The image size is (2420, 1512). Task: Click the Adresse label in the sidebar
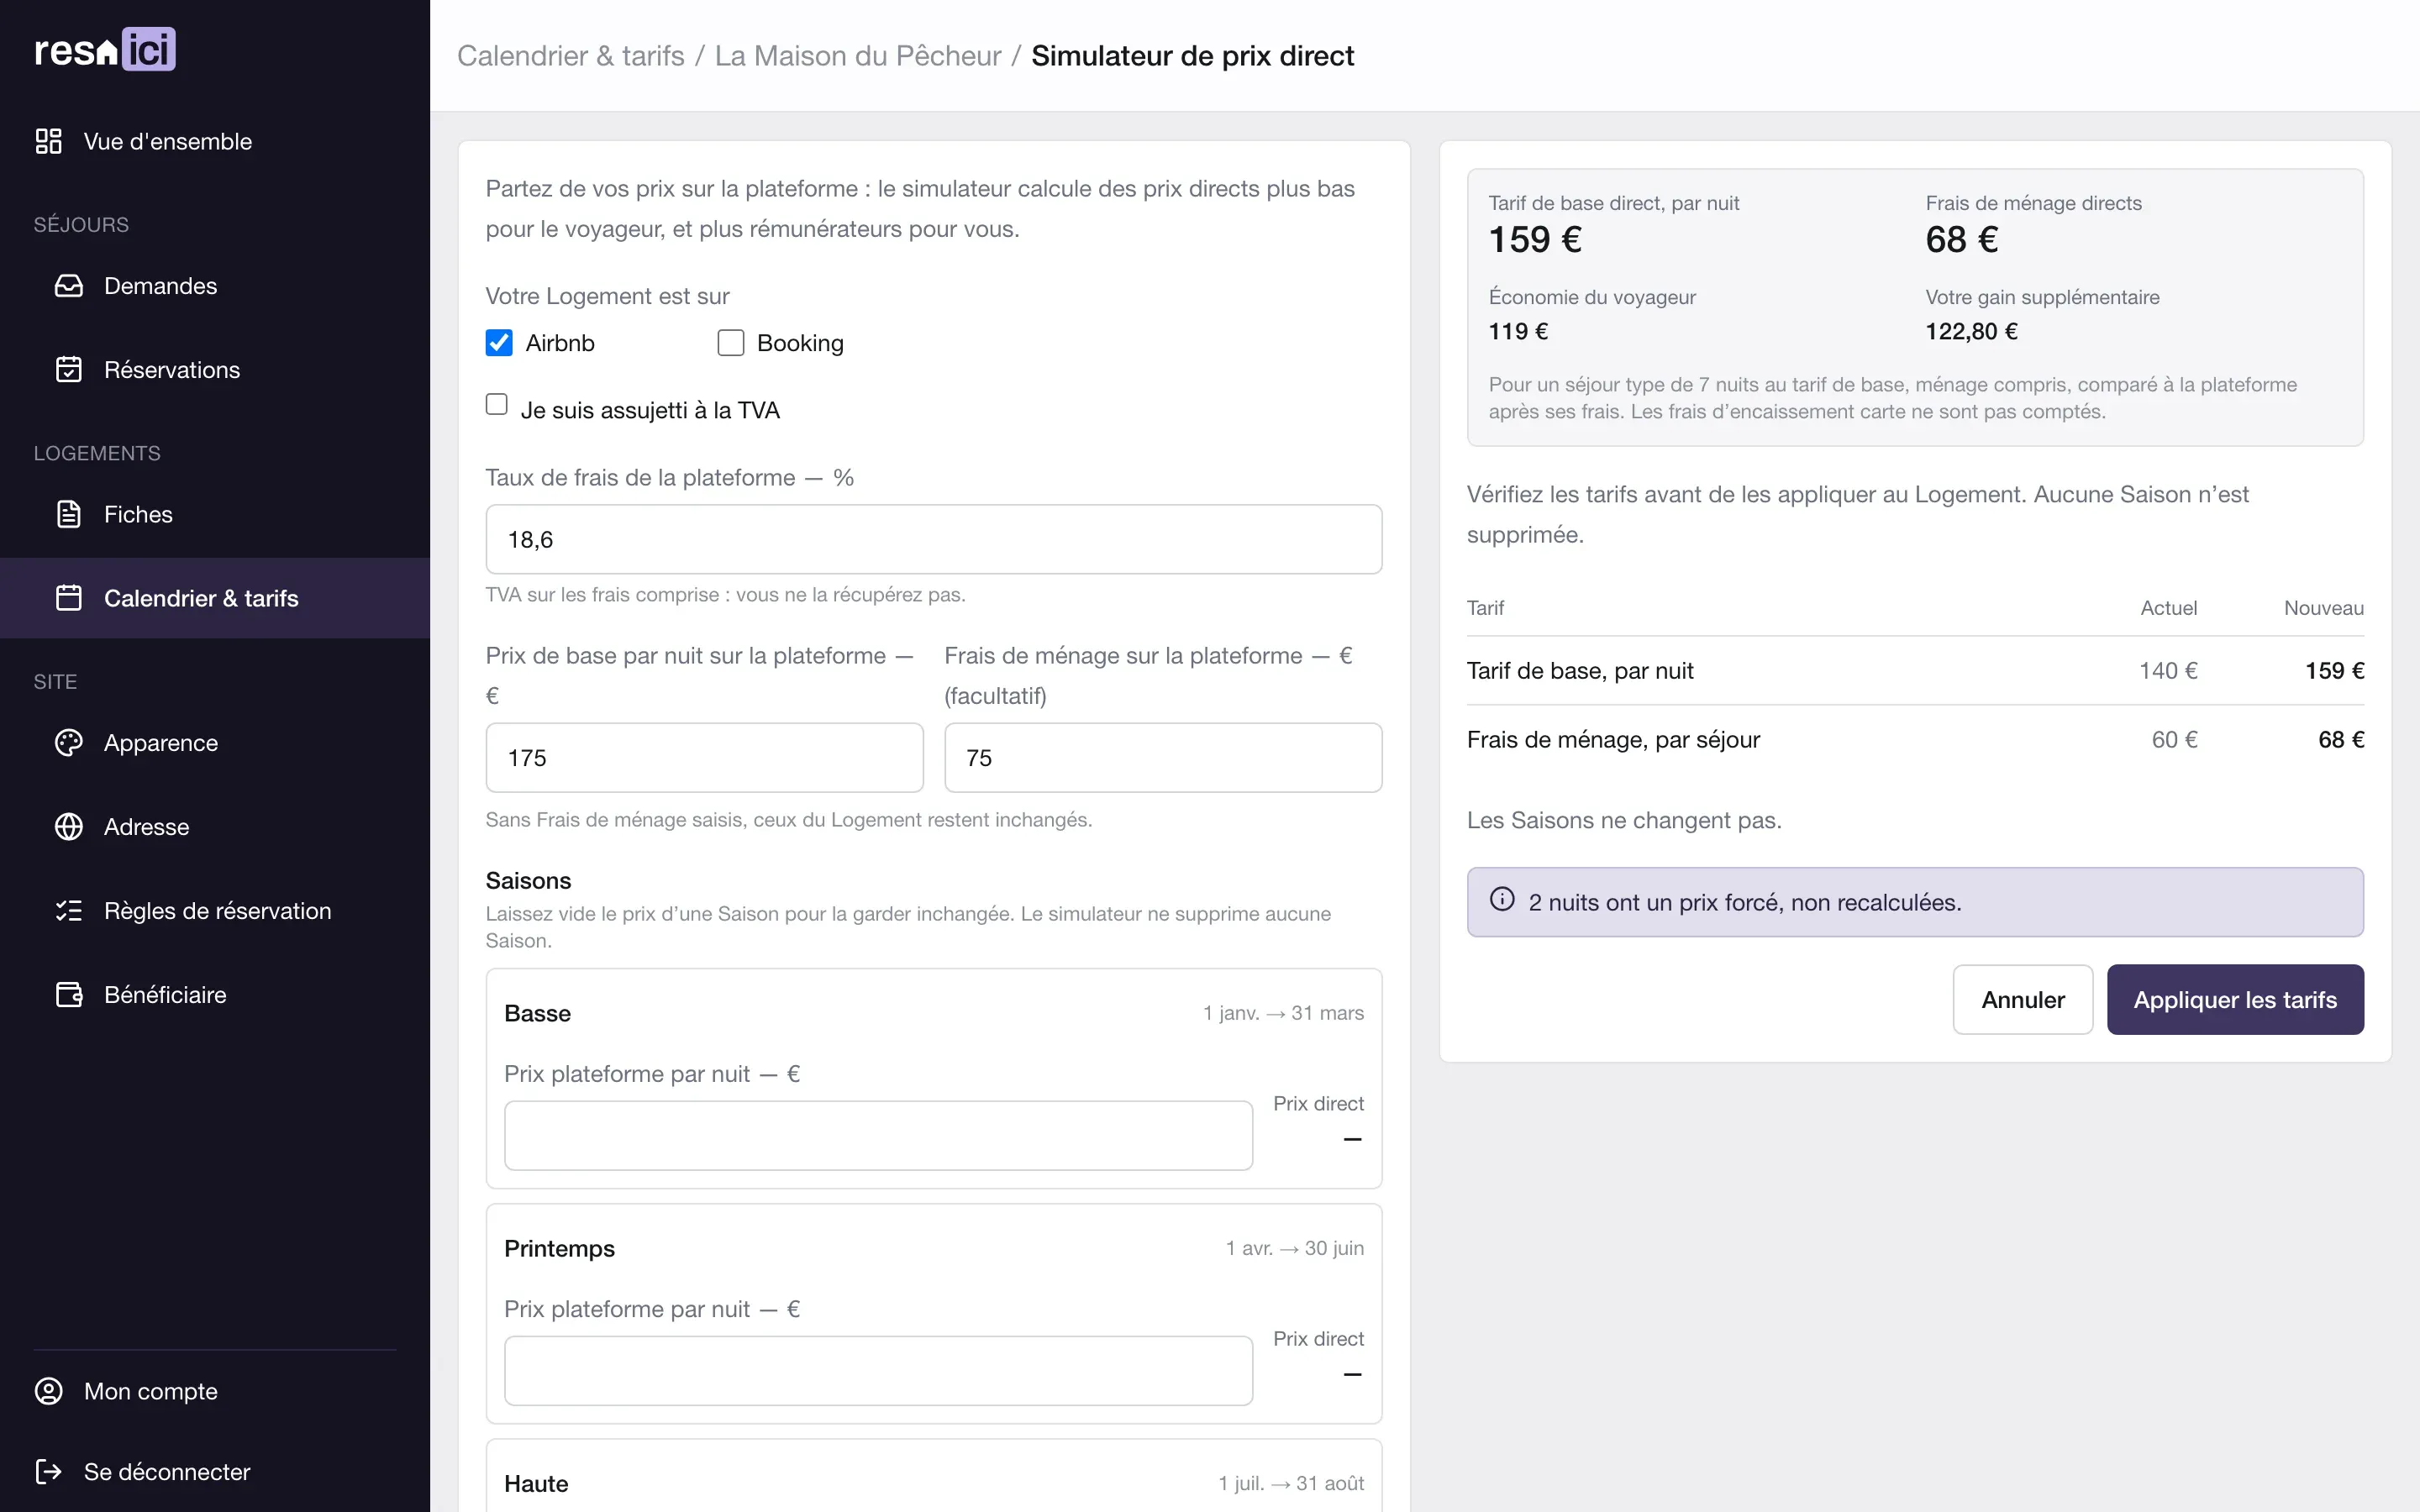pos(147,827)
